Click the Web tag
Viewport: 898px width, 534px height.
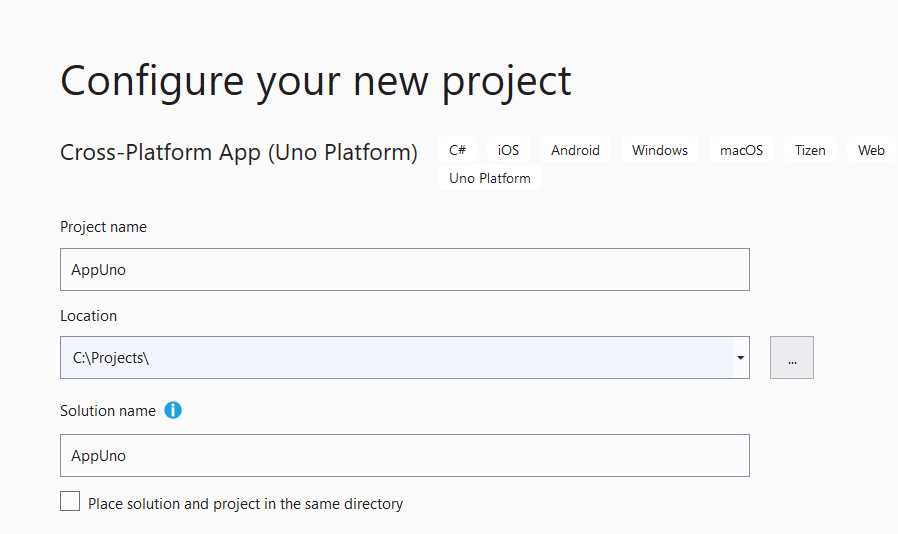tap(871, 150)
